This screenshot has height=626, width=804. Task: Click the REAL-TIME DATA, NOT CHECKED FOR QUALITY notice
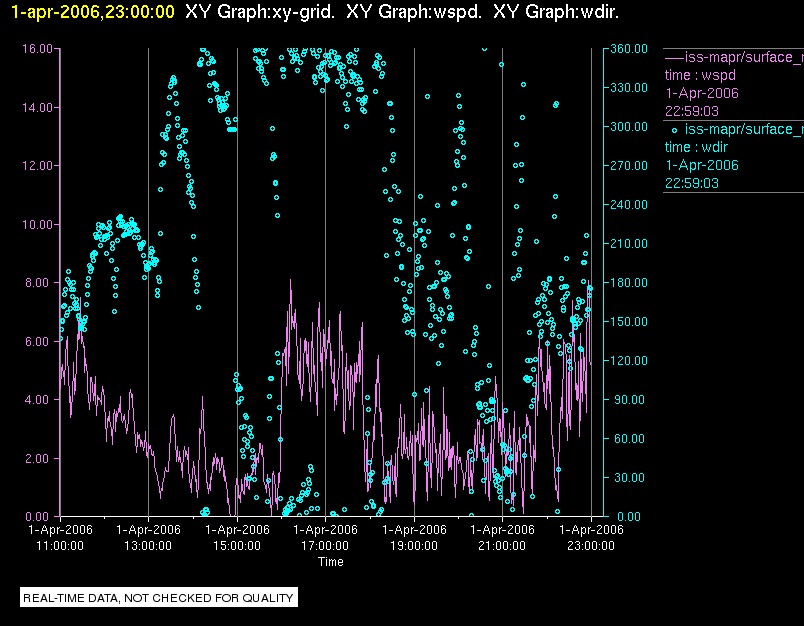pos(158,598)
